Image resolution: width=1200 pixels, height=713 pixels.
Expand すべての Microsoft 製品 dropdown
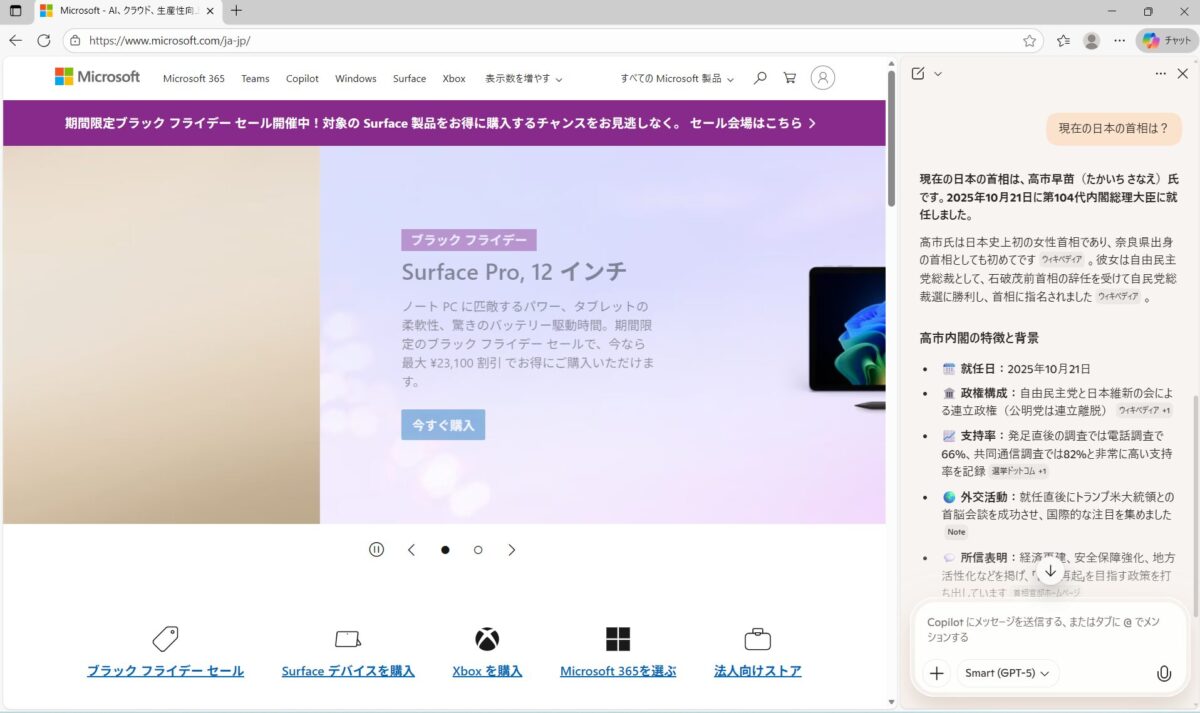pyautogui.click(x=676, y=78)
